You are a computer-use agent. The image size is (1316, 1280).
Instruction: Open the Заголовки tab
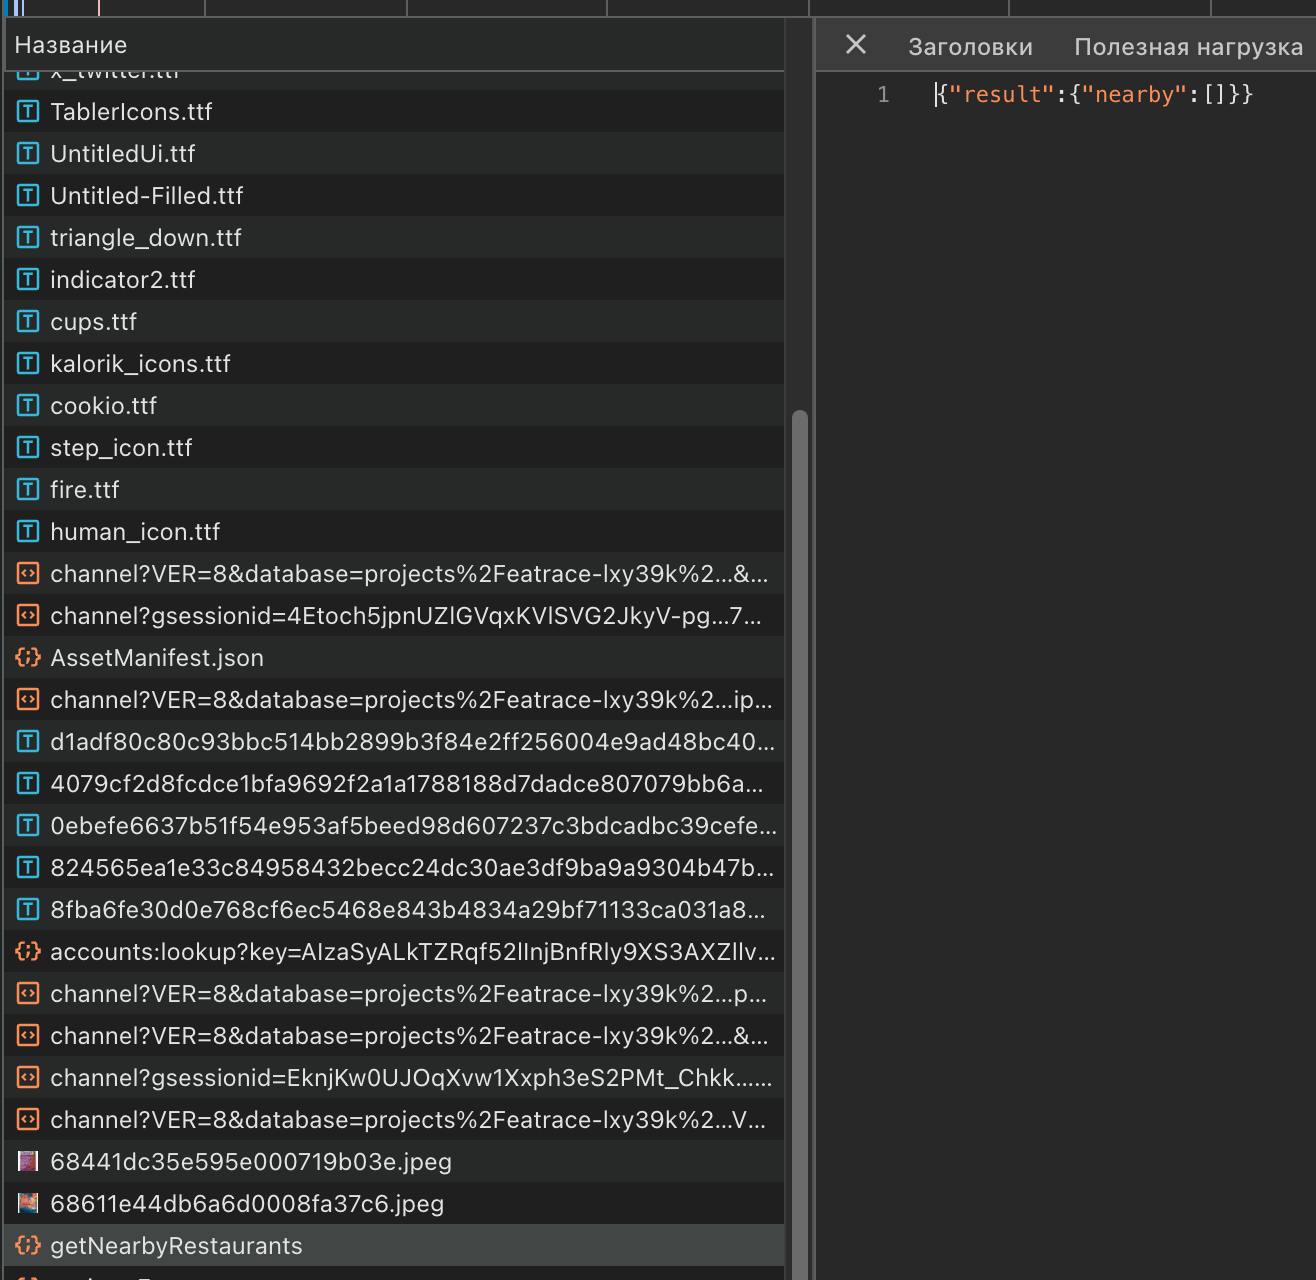(x=970, y=47)
